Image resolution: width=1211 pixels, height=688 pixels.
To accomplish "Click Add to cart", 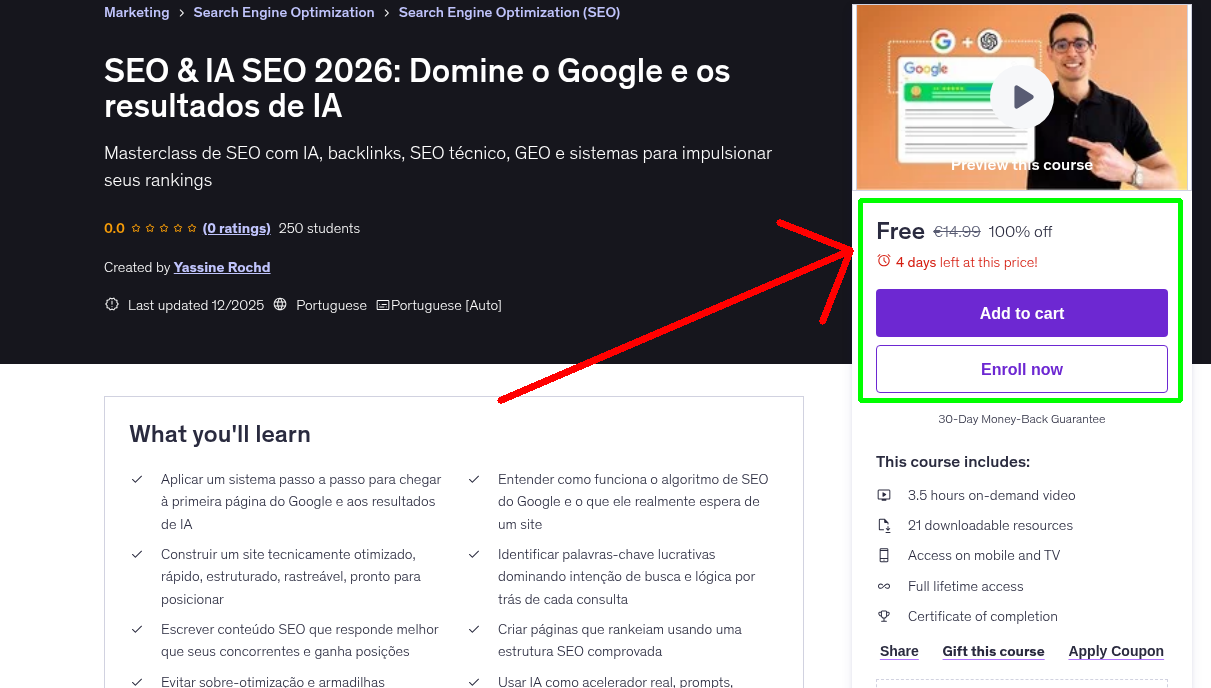I will (1021, 313).
